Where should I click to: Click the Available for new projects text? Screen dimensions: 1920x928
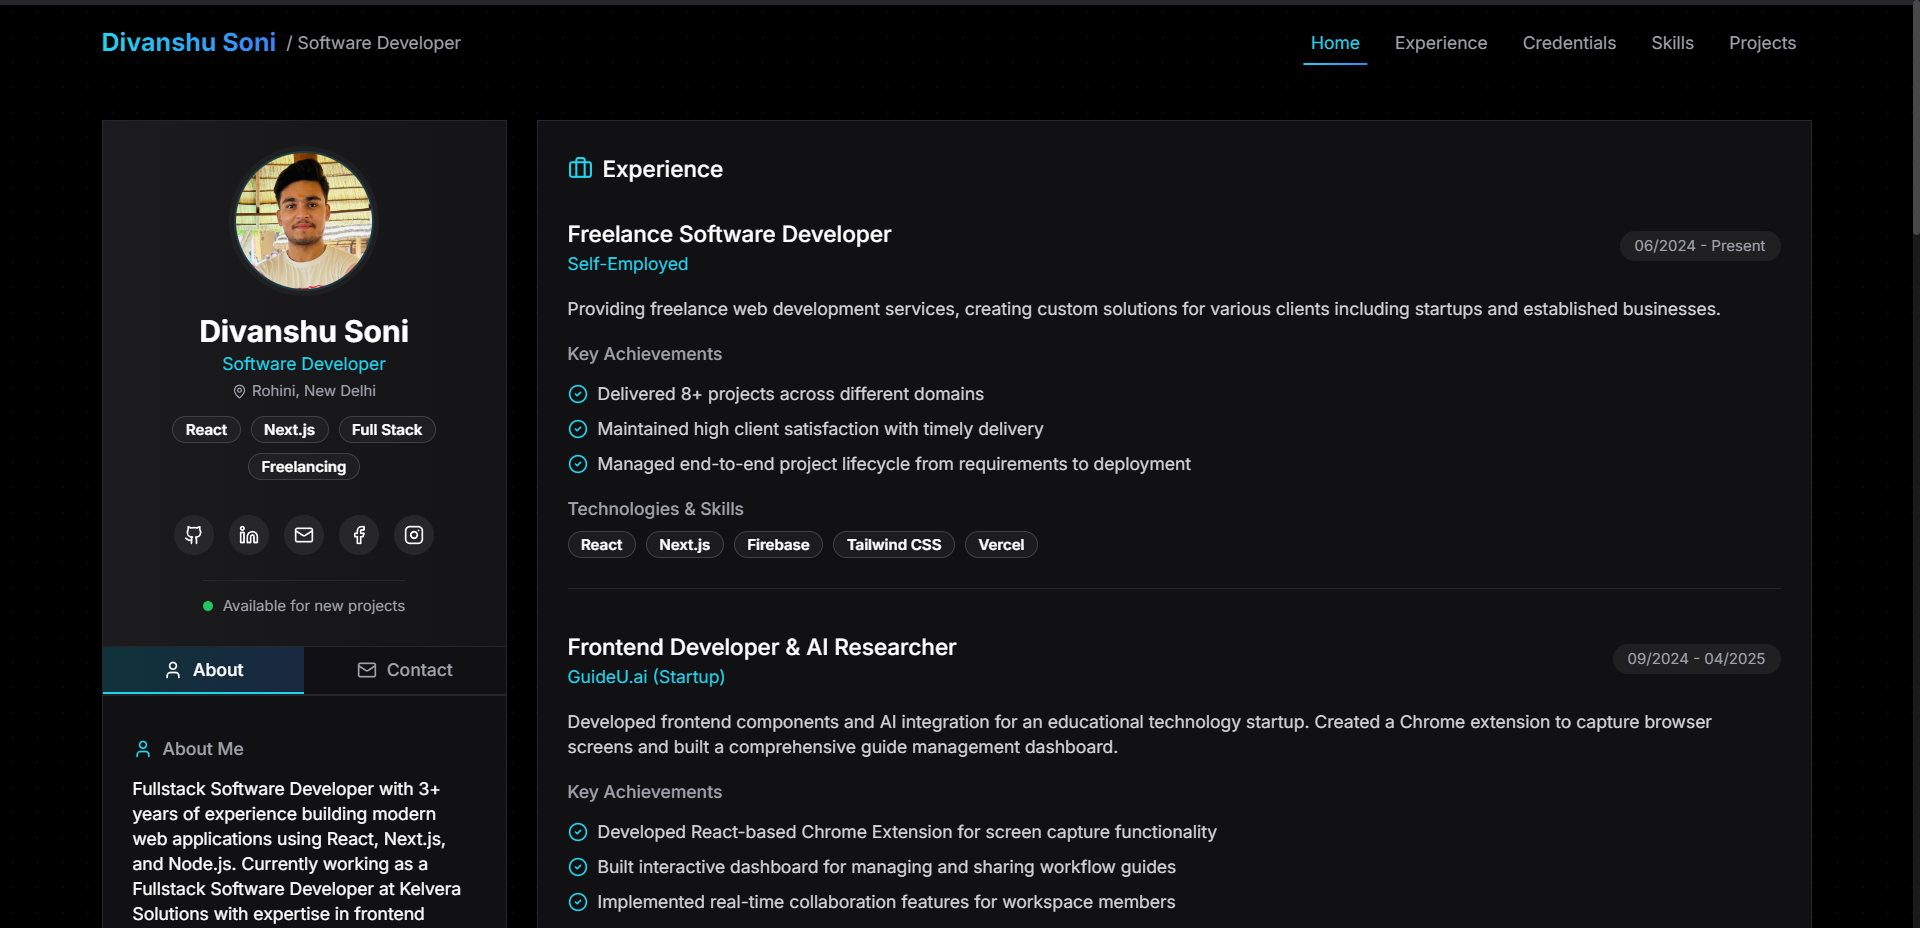tap(314, 606)
